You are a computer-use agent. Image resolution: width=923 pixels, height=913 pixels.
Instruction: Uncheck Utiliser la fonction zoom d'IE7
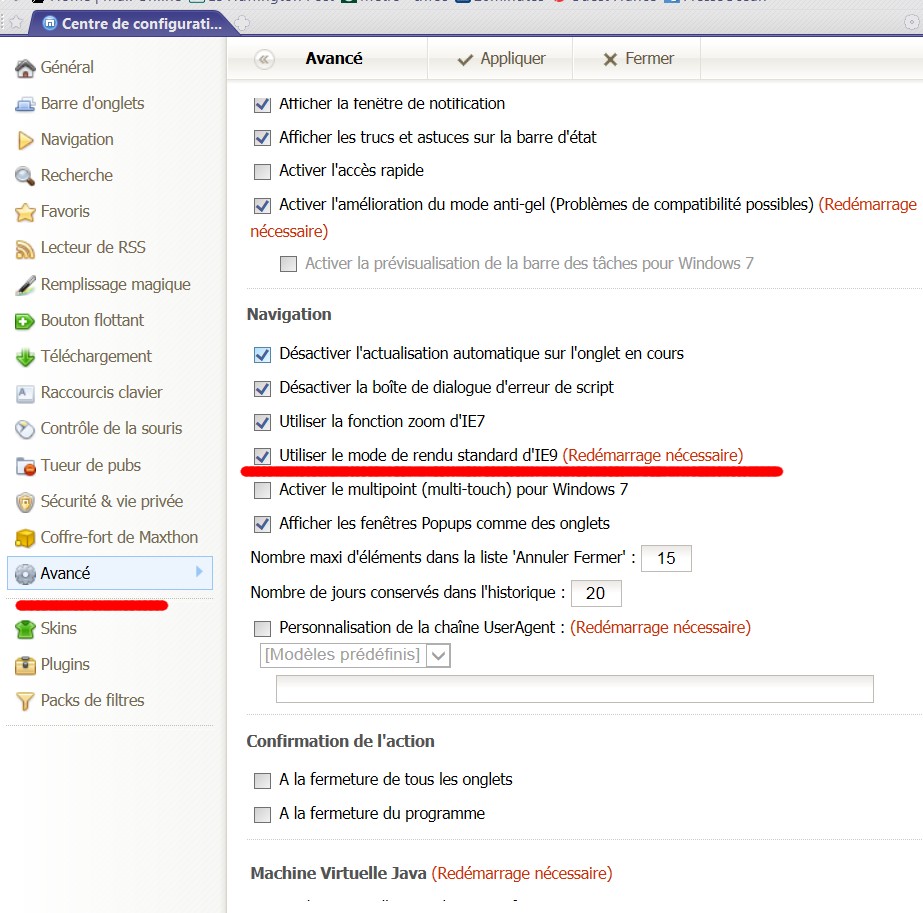[262, 422]
